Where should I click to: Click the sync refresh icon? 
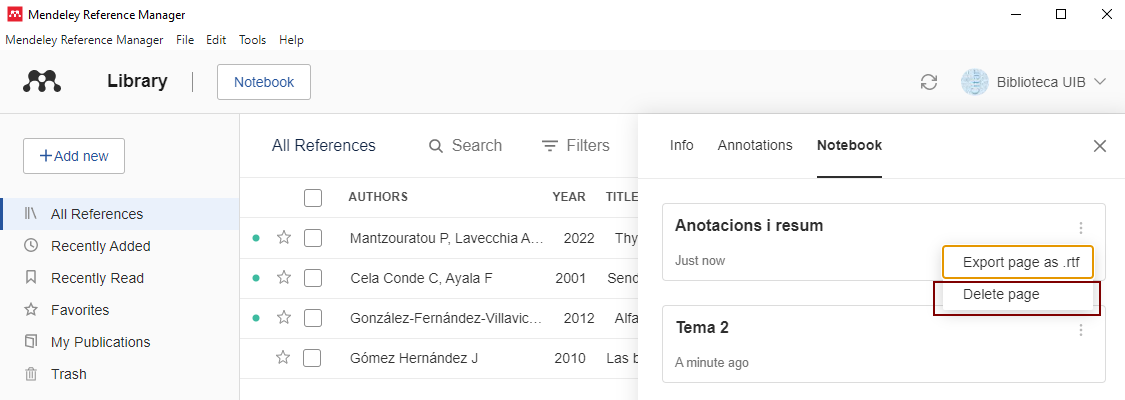(x=929, y=82)
